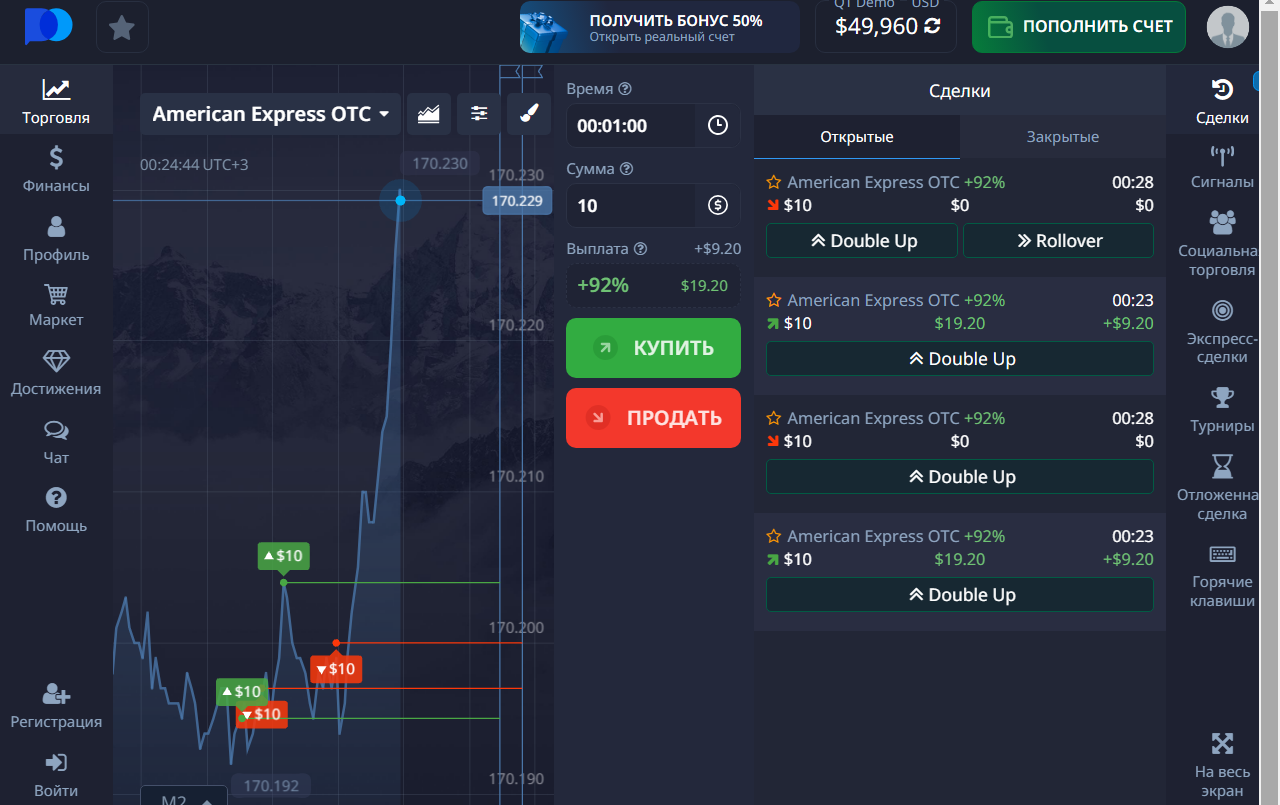Click Double Up on second trade
This screenshot has height=805, width=1280.
[960, 359]
